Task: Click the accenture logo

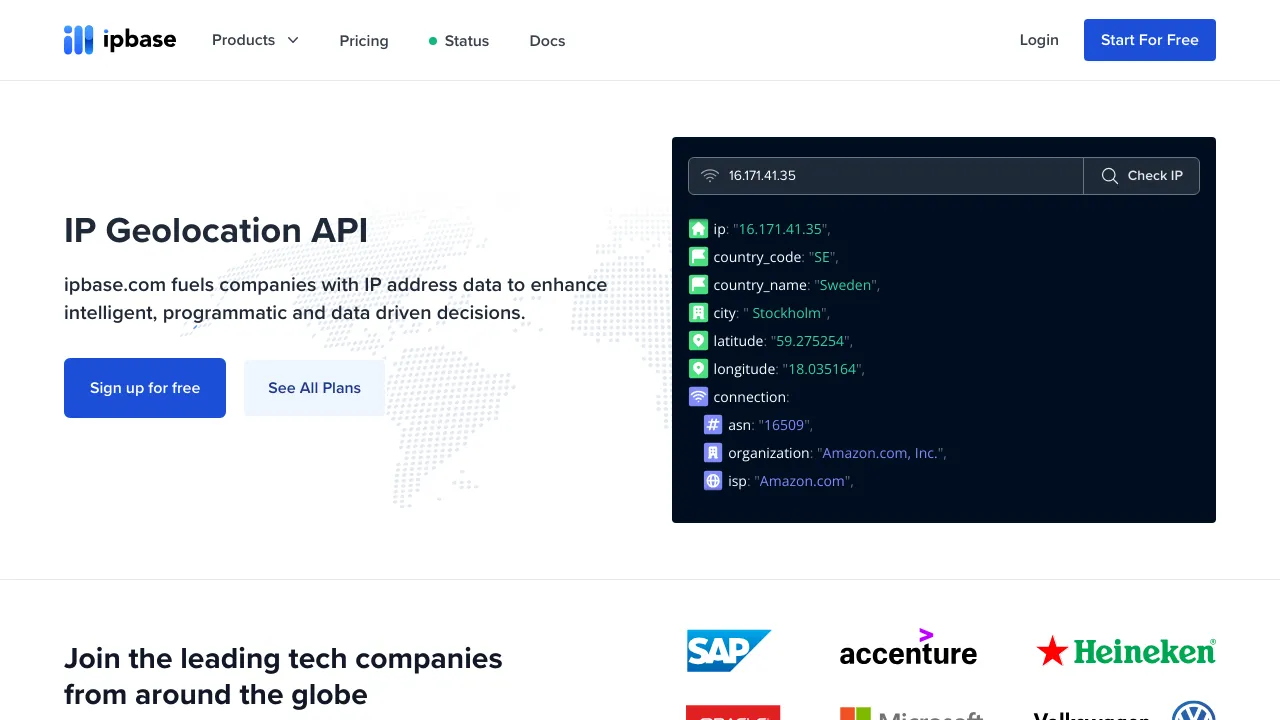Action: tap(908, 648)
